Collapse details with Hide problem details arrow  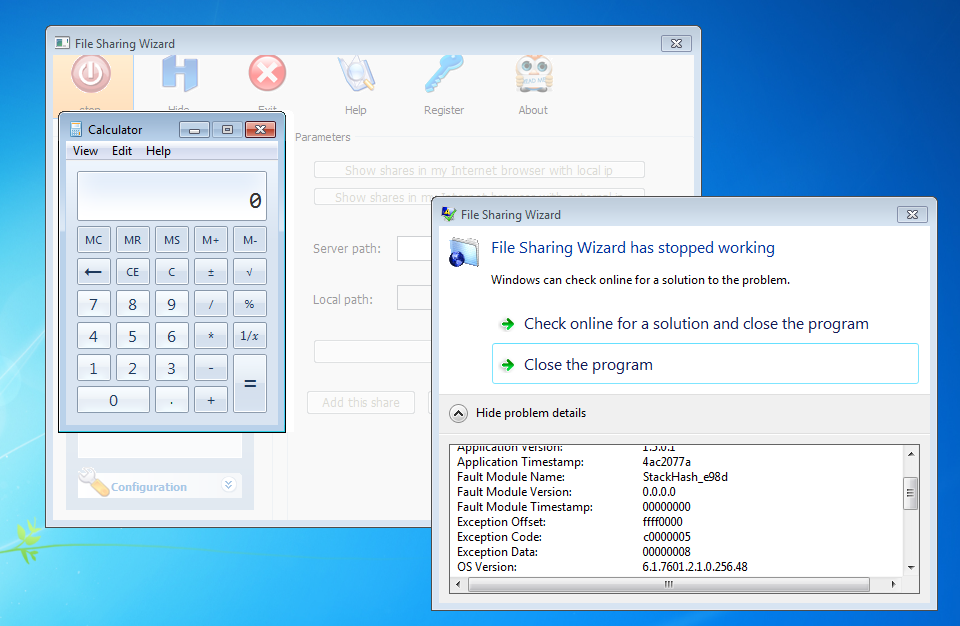[458, 413]
